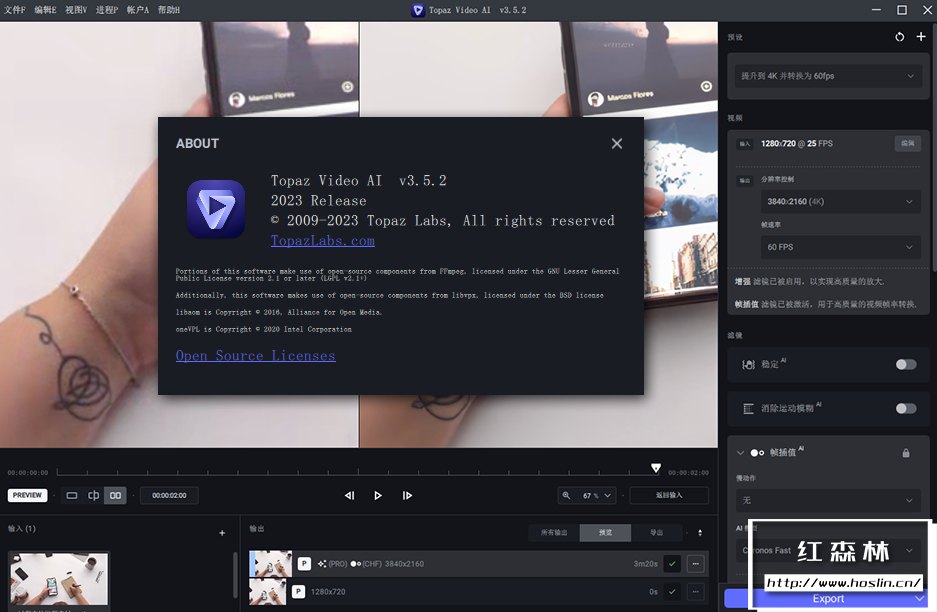Click the right settings panel scrollbar

[x=933, y=149]
